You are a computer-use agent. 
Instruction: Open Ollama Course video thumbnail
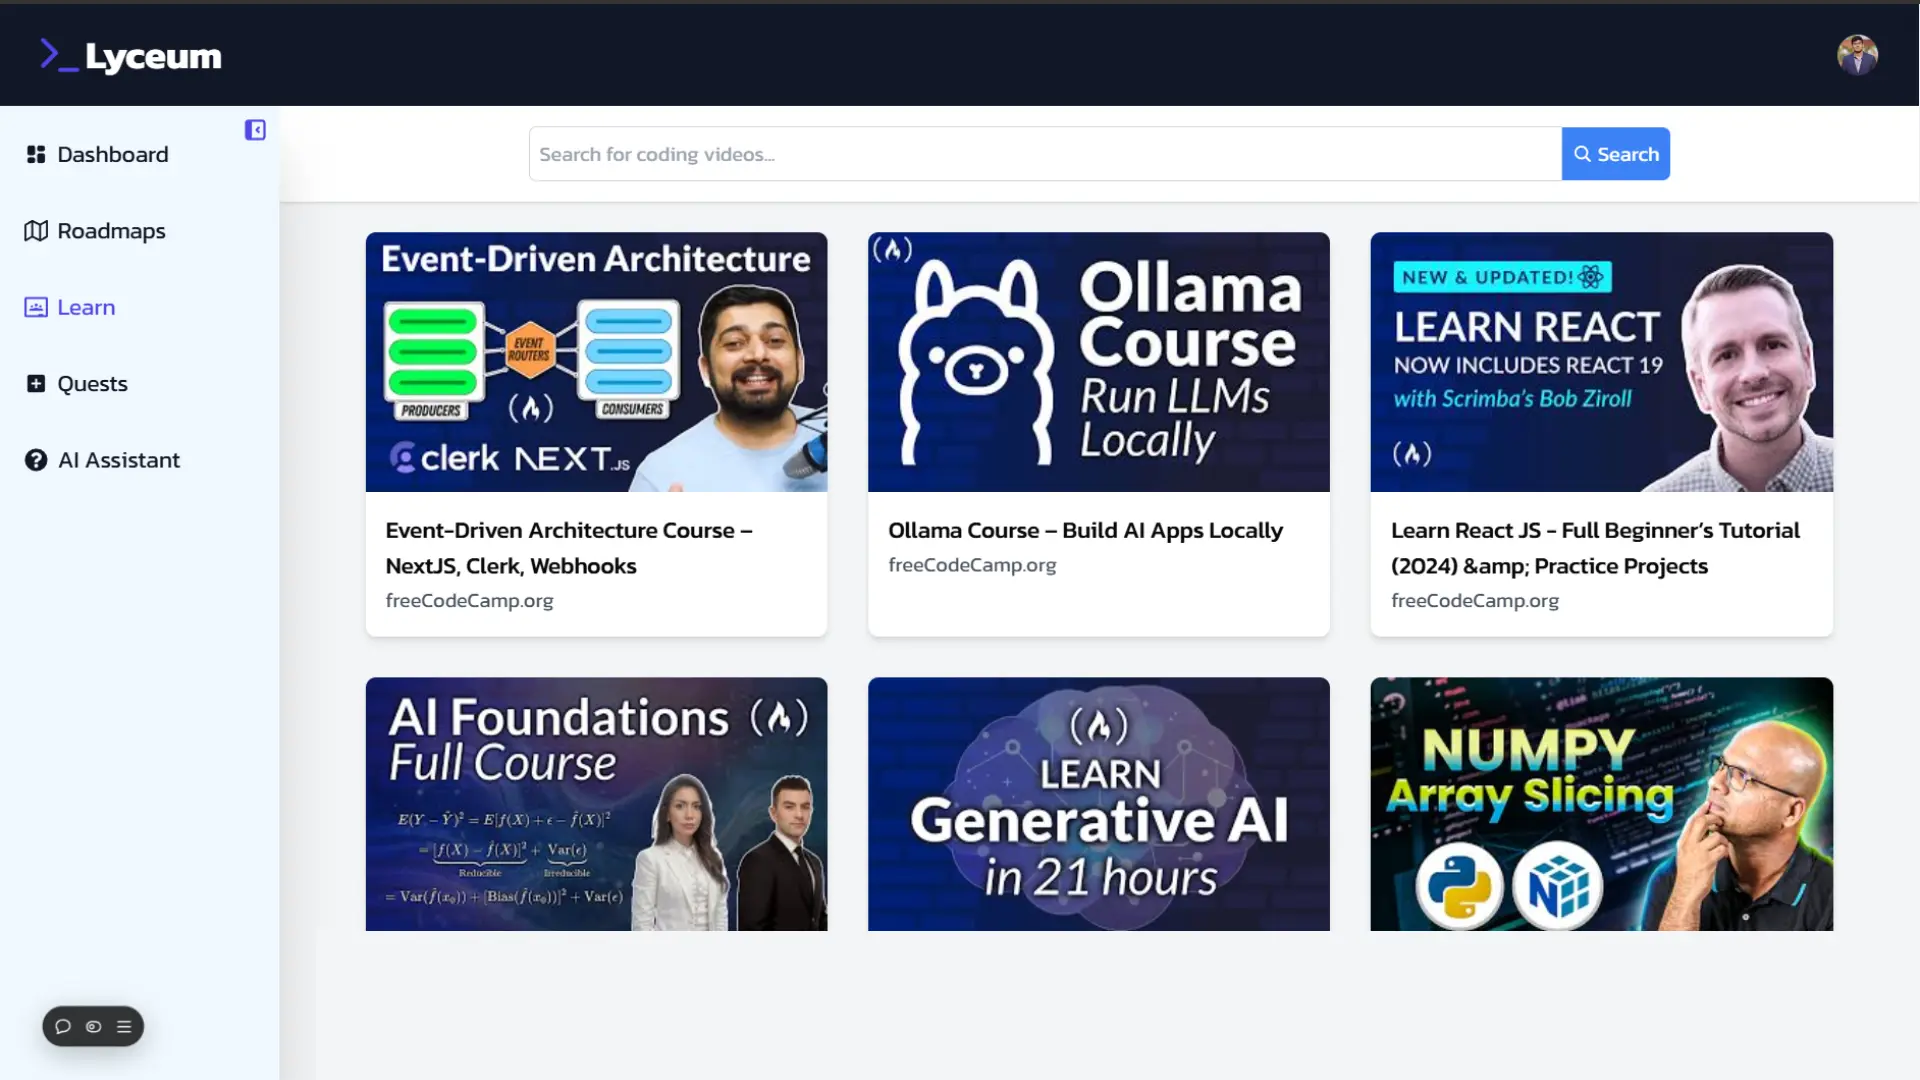point(1098,362)
